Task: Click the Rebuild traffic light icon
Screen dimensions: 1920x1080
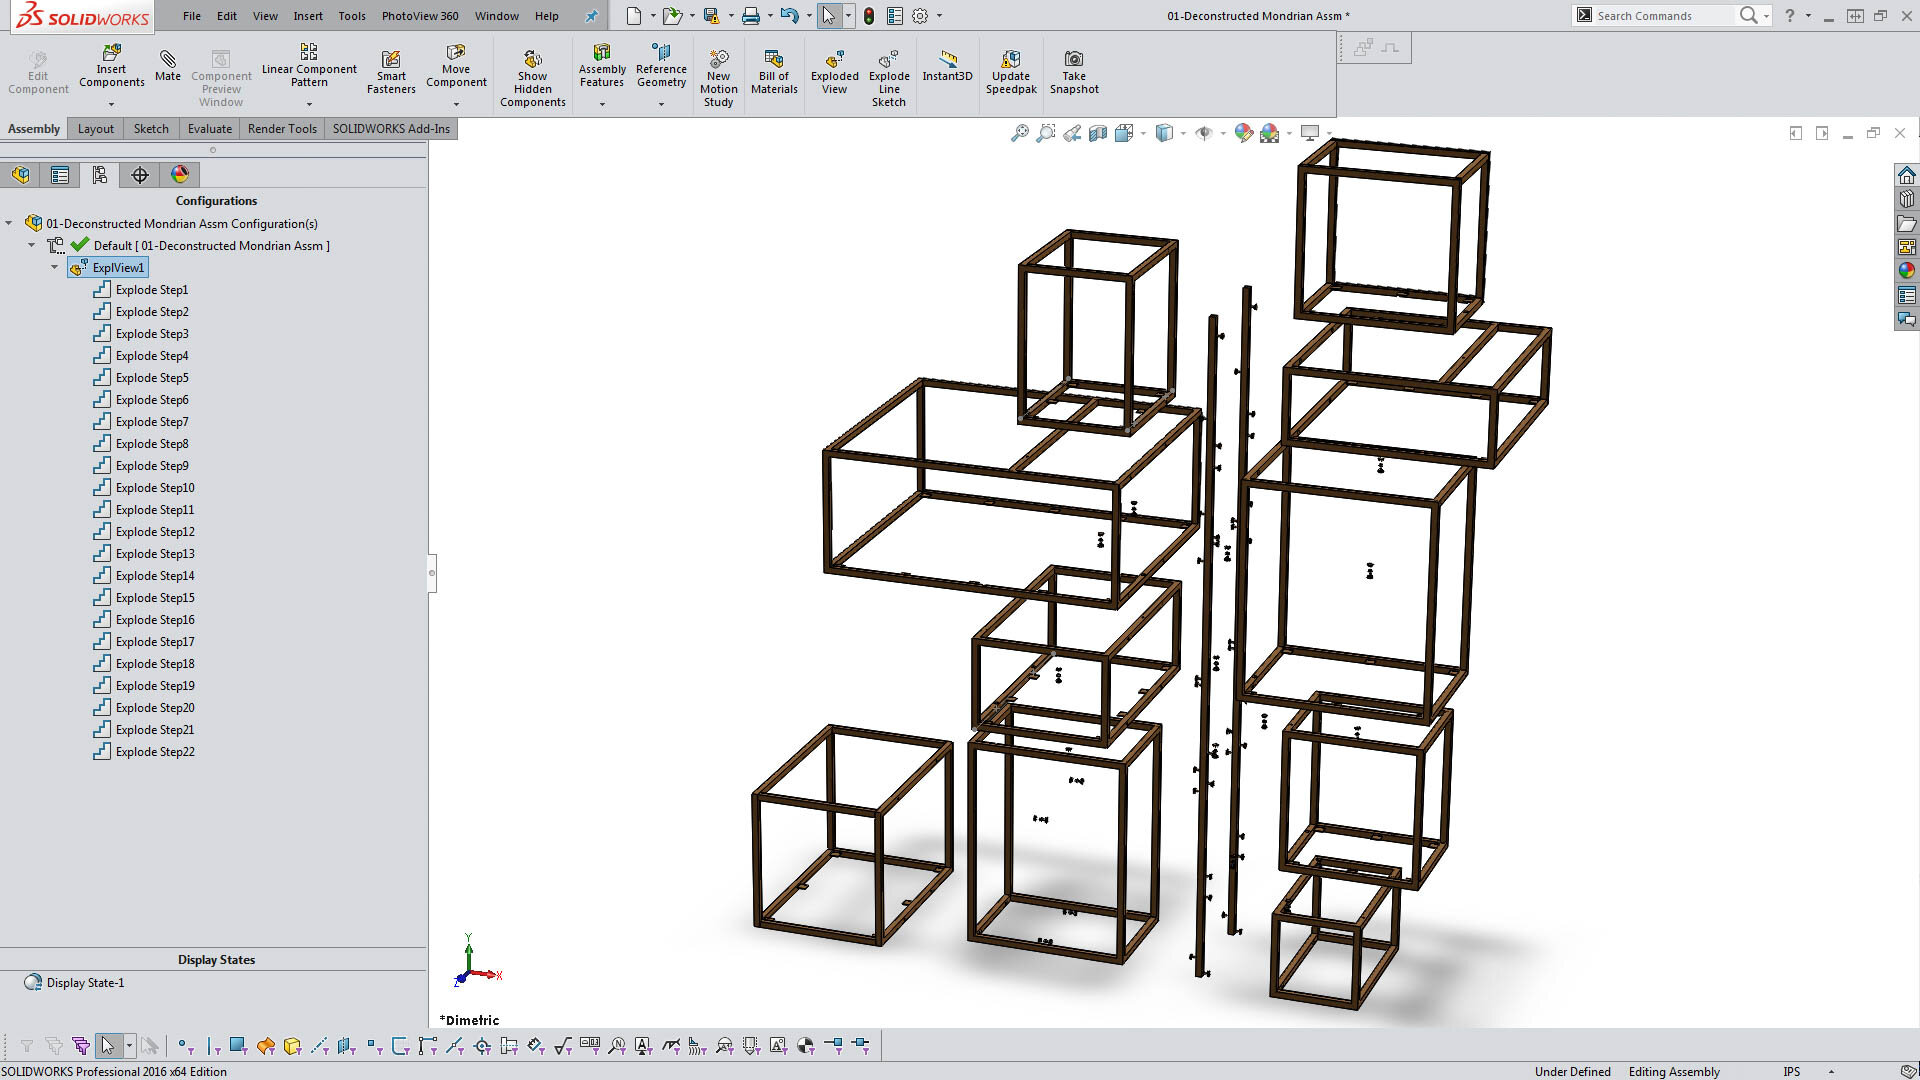Action: [x=869, y=16]
